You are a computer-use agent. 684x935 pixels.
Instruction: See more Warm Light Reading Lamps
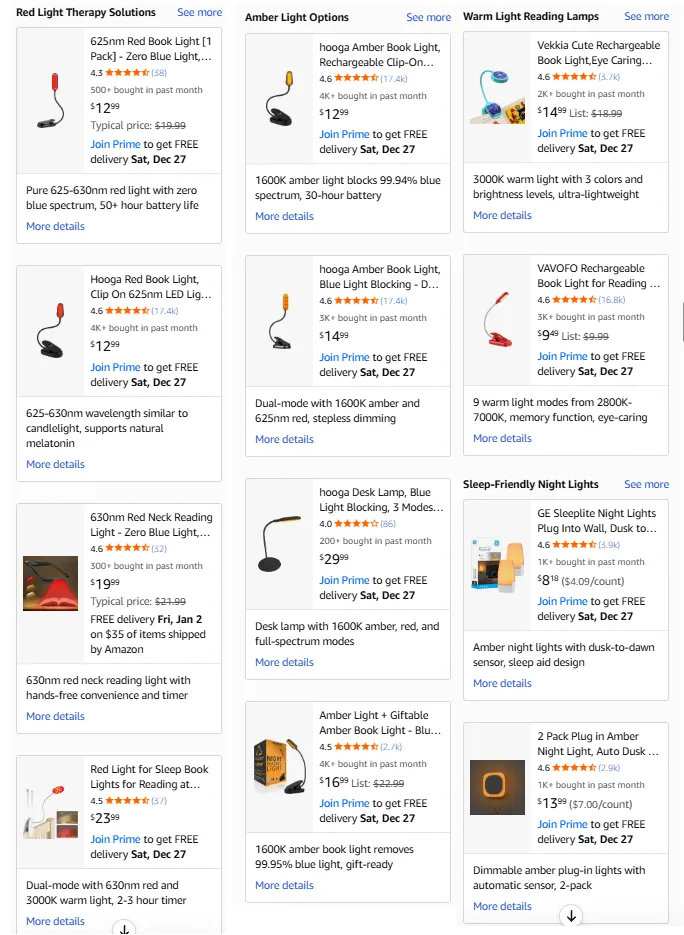click(x=647, y=17)
